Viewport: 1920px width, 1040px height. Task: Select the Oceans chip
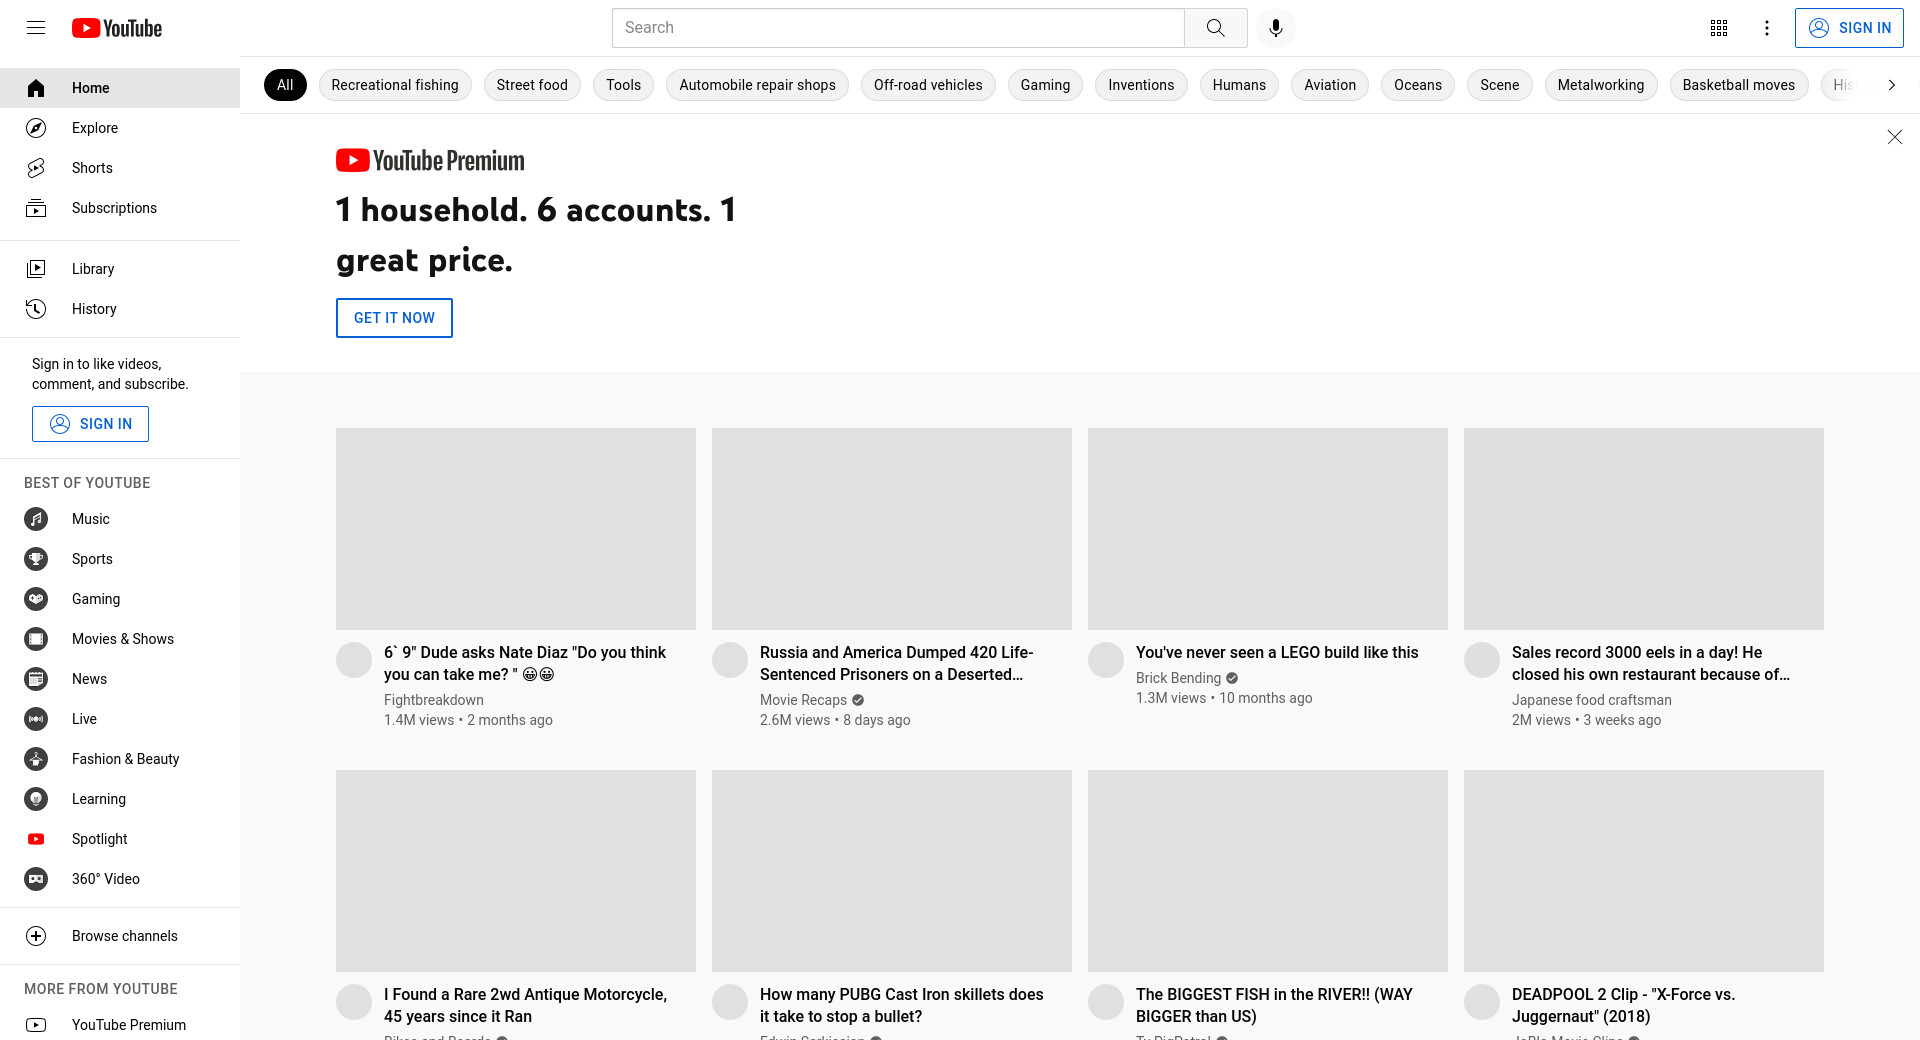click(x=1418, y=85)
